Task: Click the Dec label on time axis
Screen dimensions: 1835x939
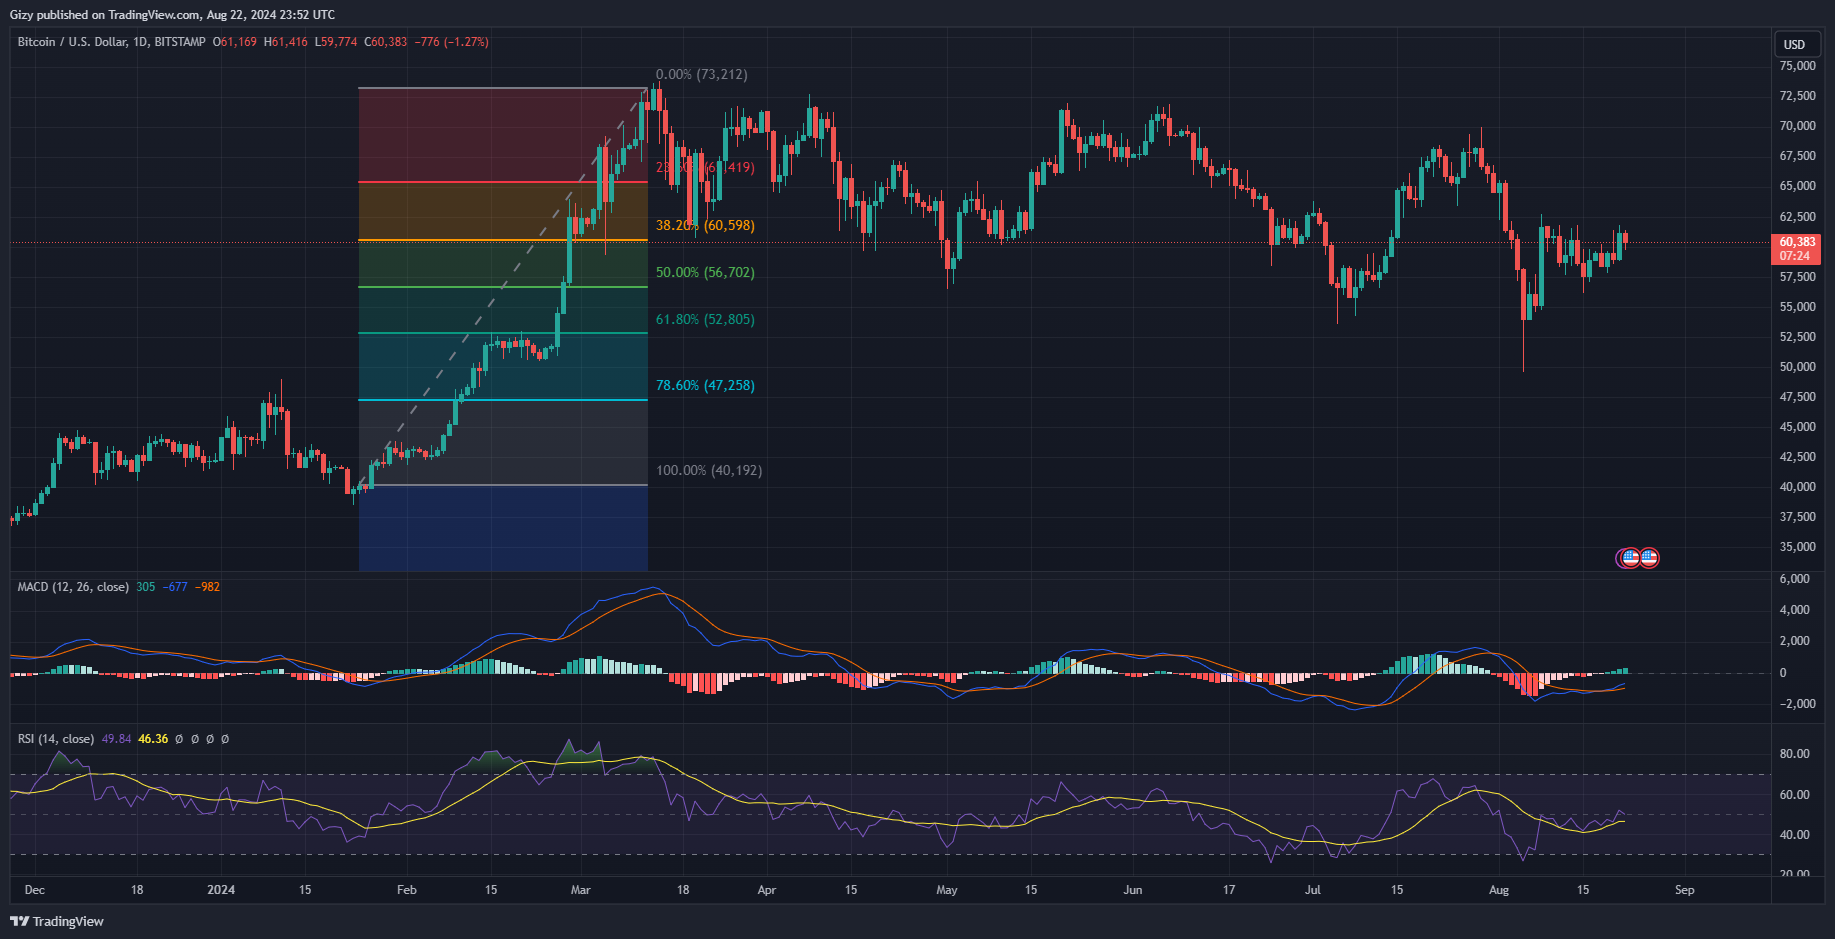Action: (35, 890)
